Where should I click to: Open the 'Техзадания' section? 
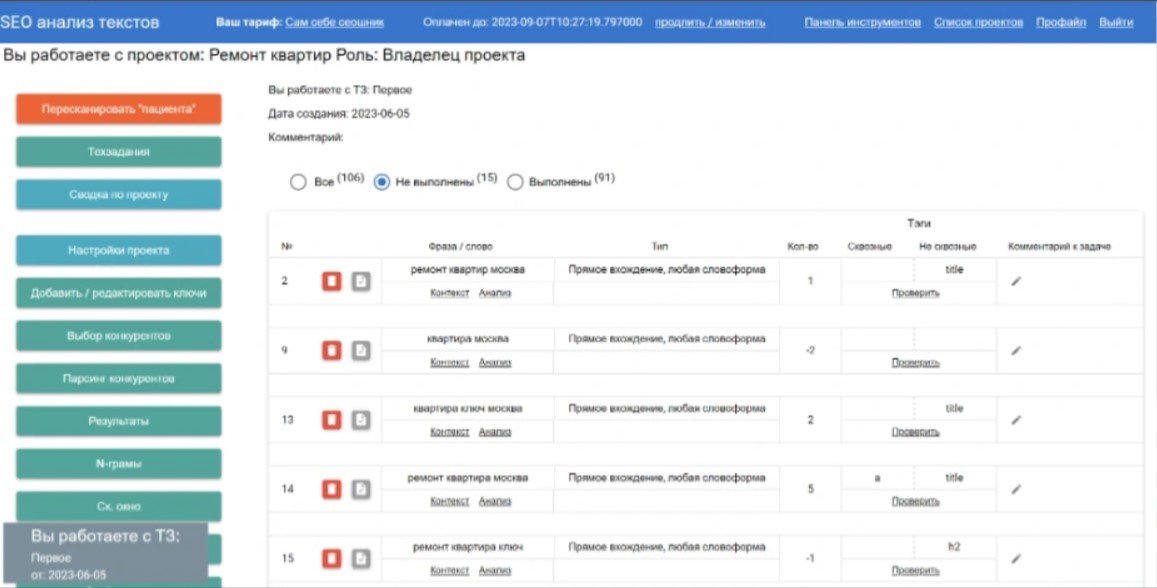tap(119, 152)
